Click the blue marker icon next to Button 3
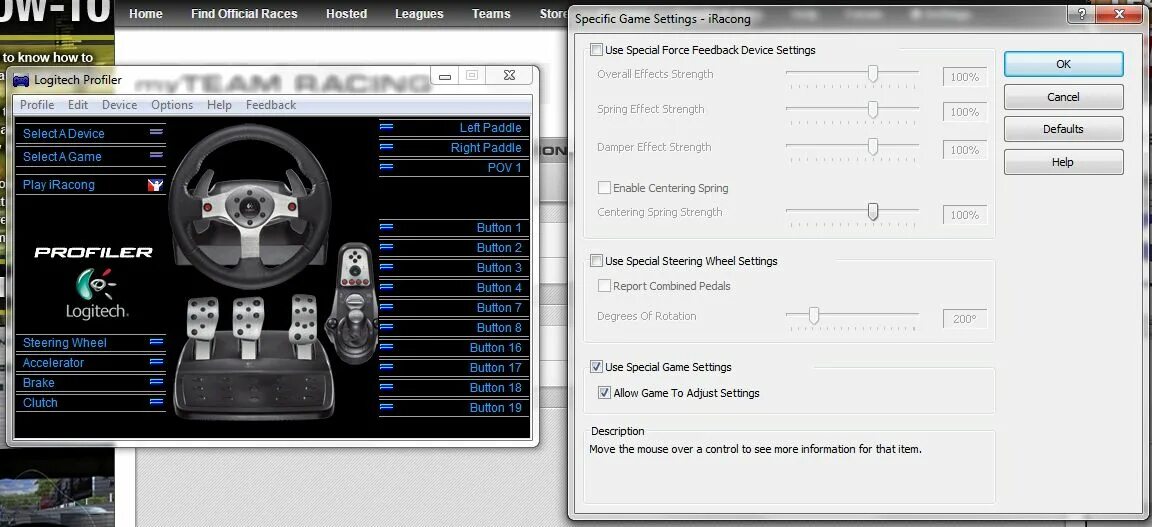1152x527 pixels. (x=386, y=267)
